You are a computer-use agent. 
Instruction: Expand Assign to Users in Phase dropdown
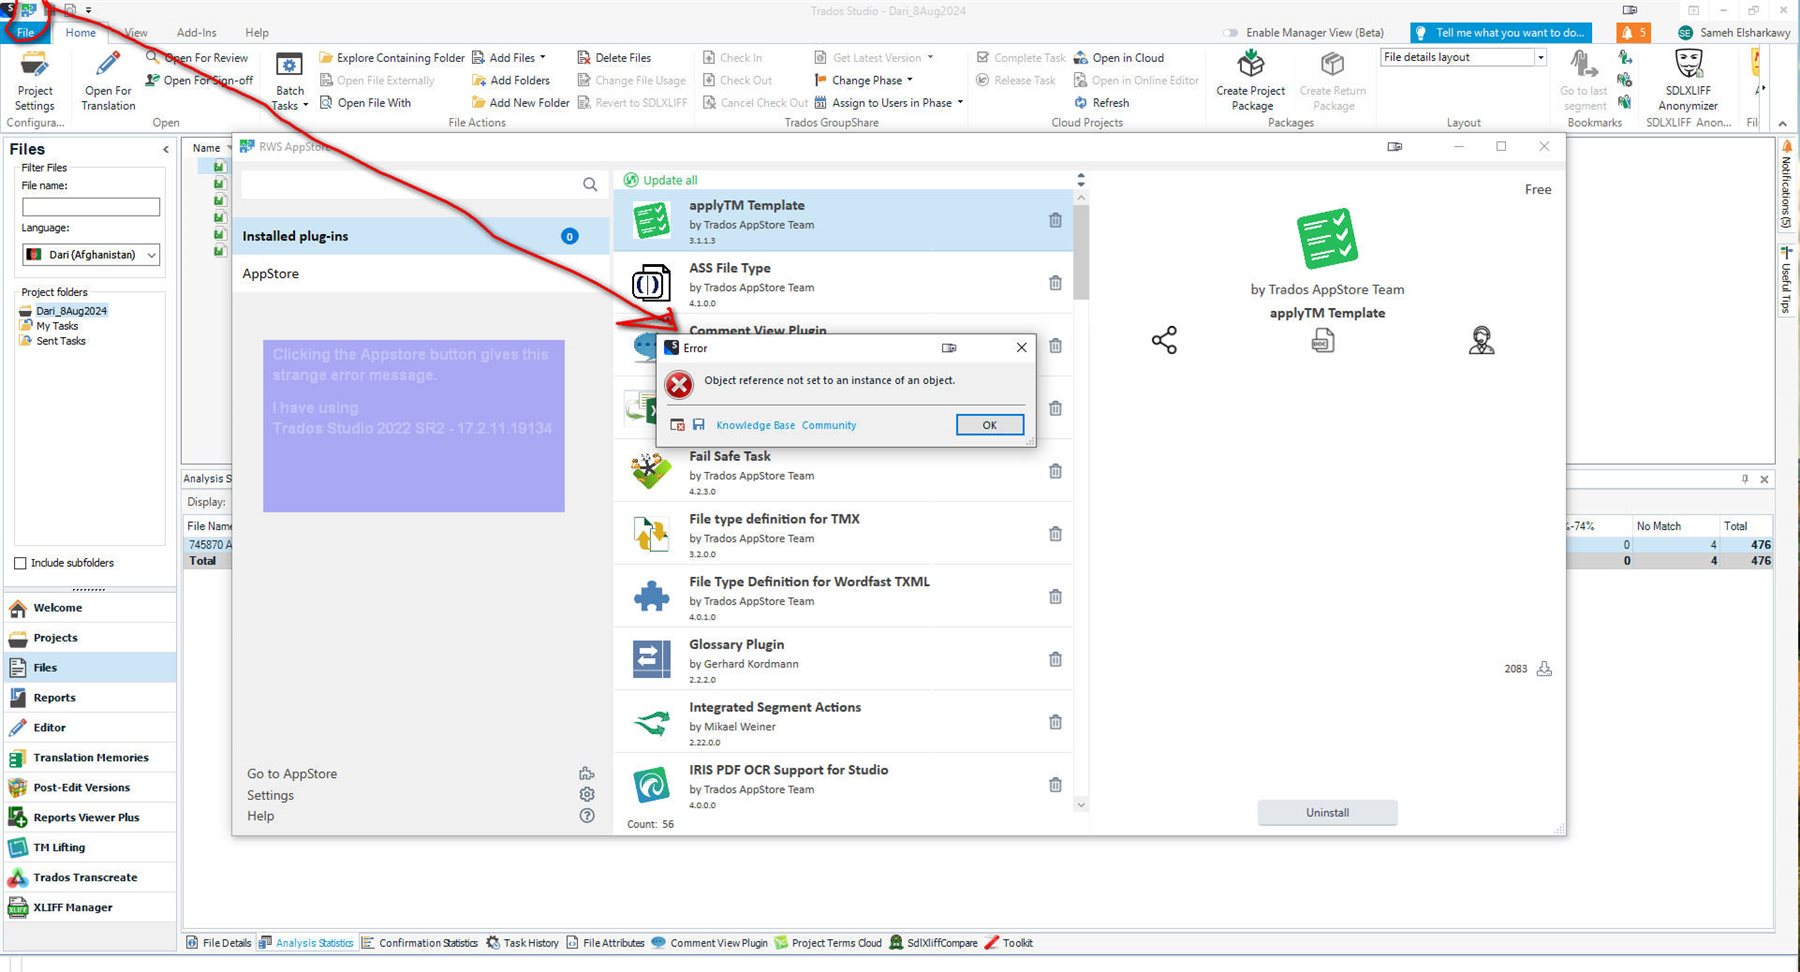pyautogui.click(x=960, y=102)
